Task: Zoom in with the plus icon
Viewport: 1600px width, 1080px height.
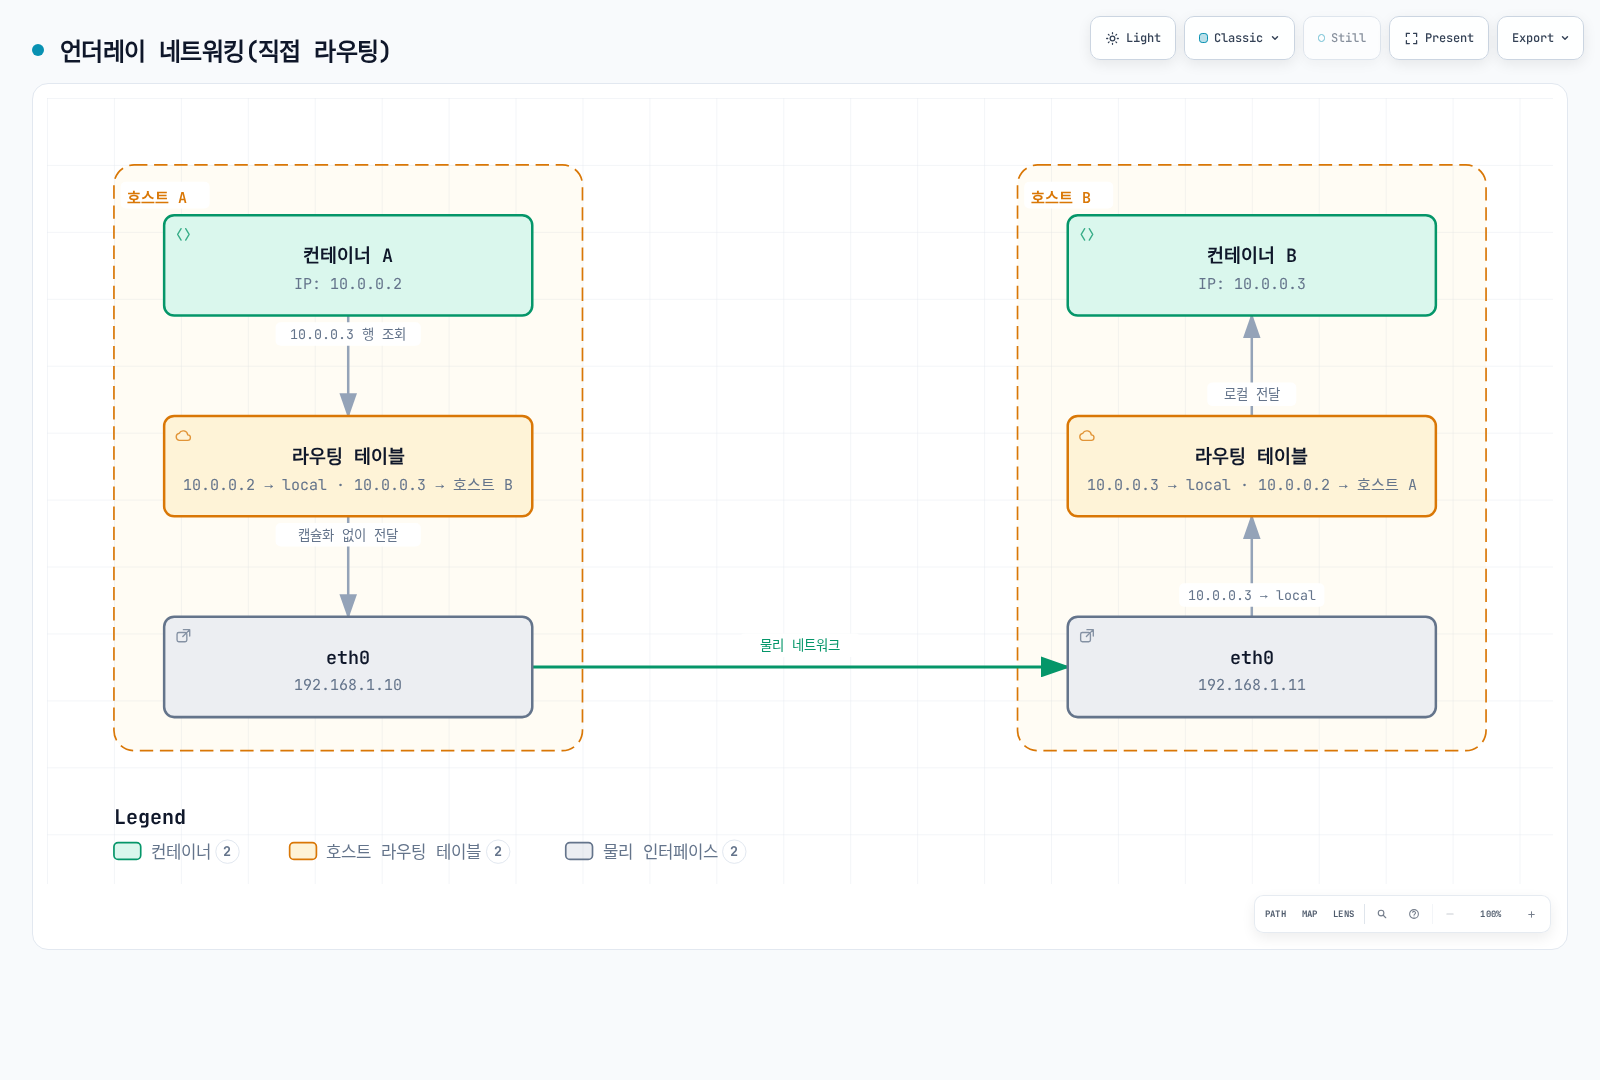Action: click(1531, 914)
